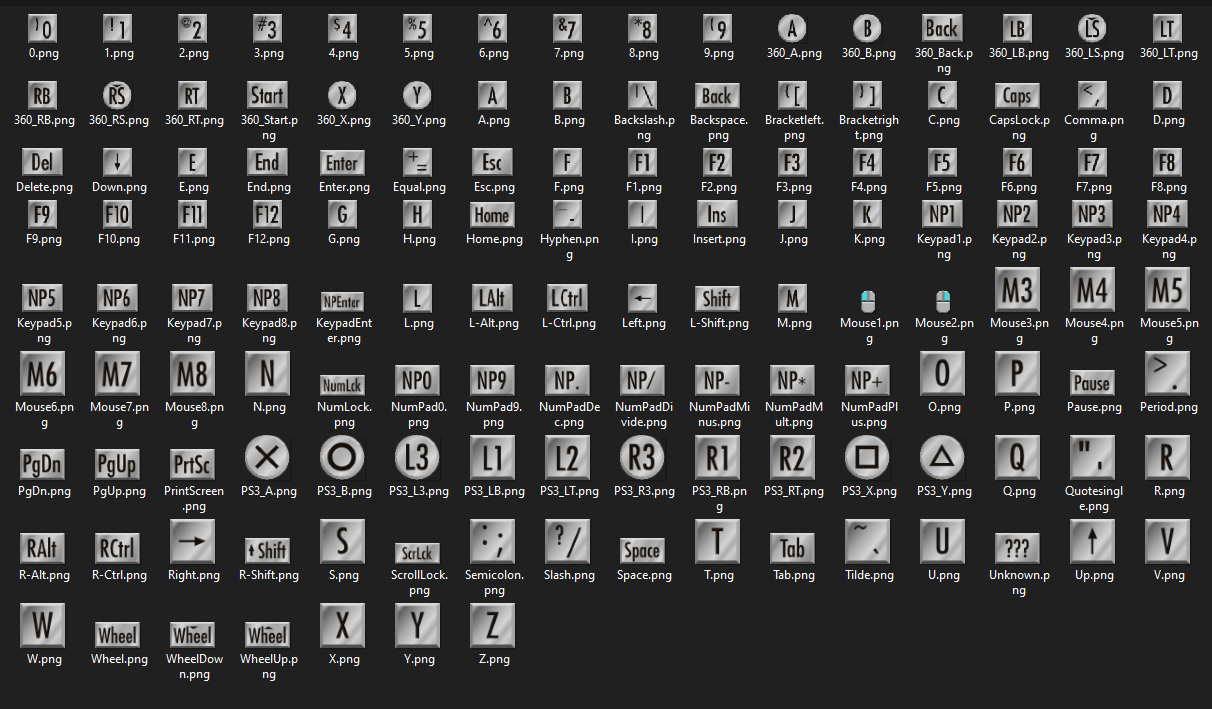
Task: Select the Wheel.png icon
Action: (117, 634)
